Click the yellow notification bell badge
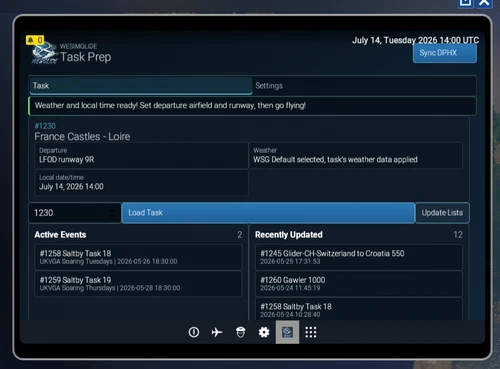 click(35, 40)
